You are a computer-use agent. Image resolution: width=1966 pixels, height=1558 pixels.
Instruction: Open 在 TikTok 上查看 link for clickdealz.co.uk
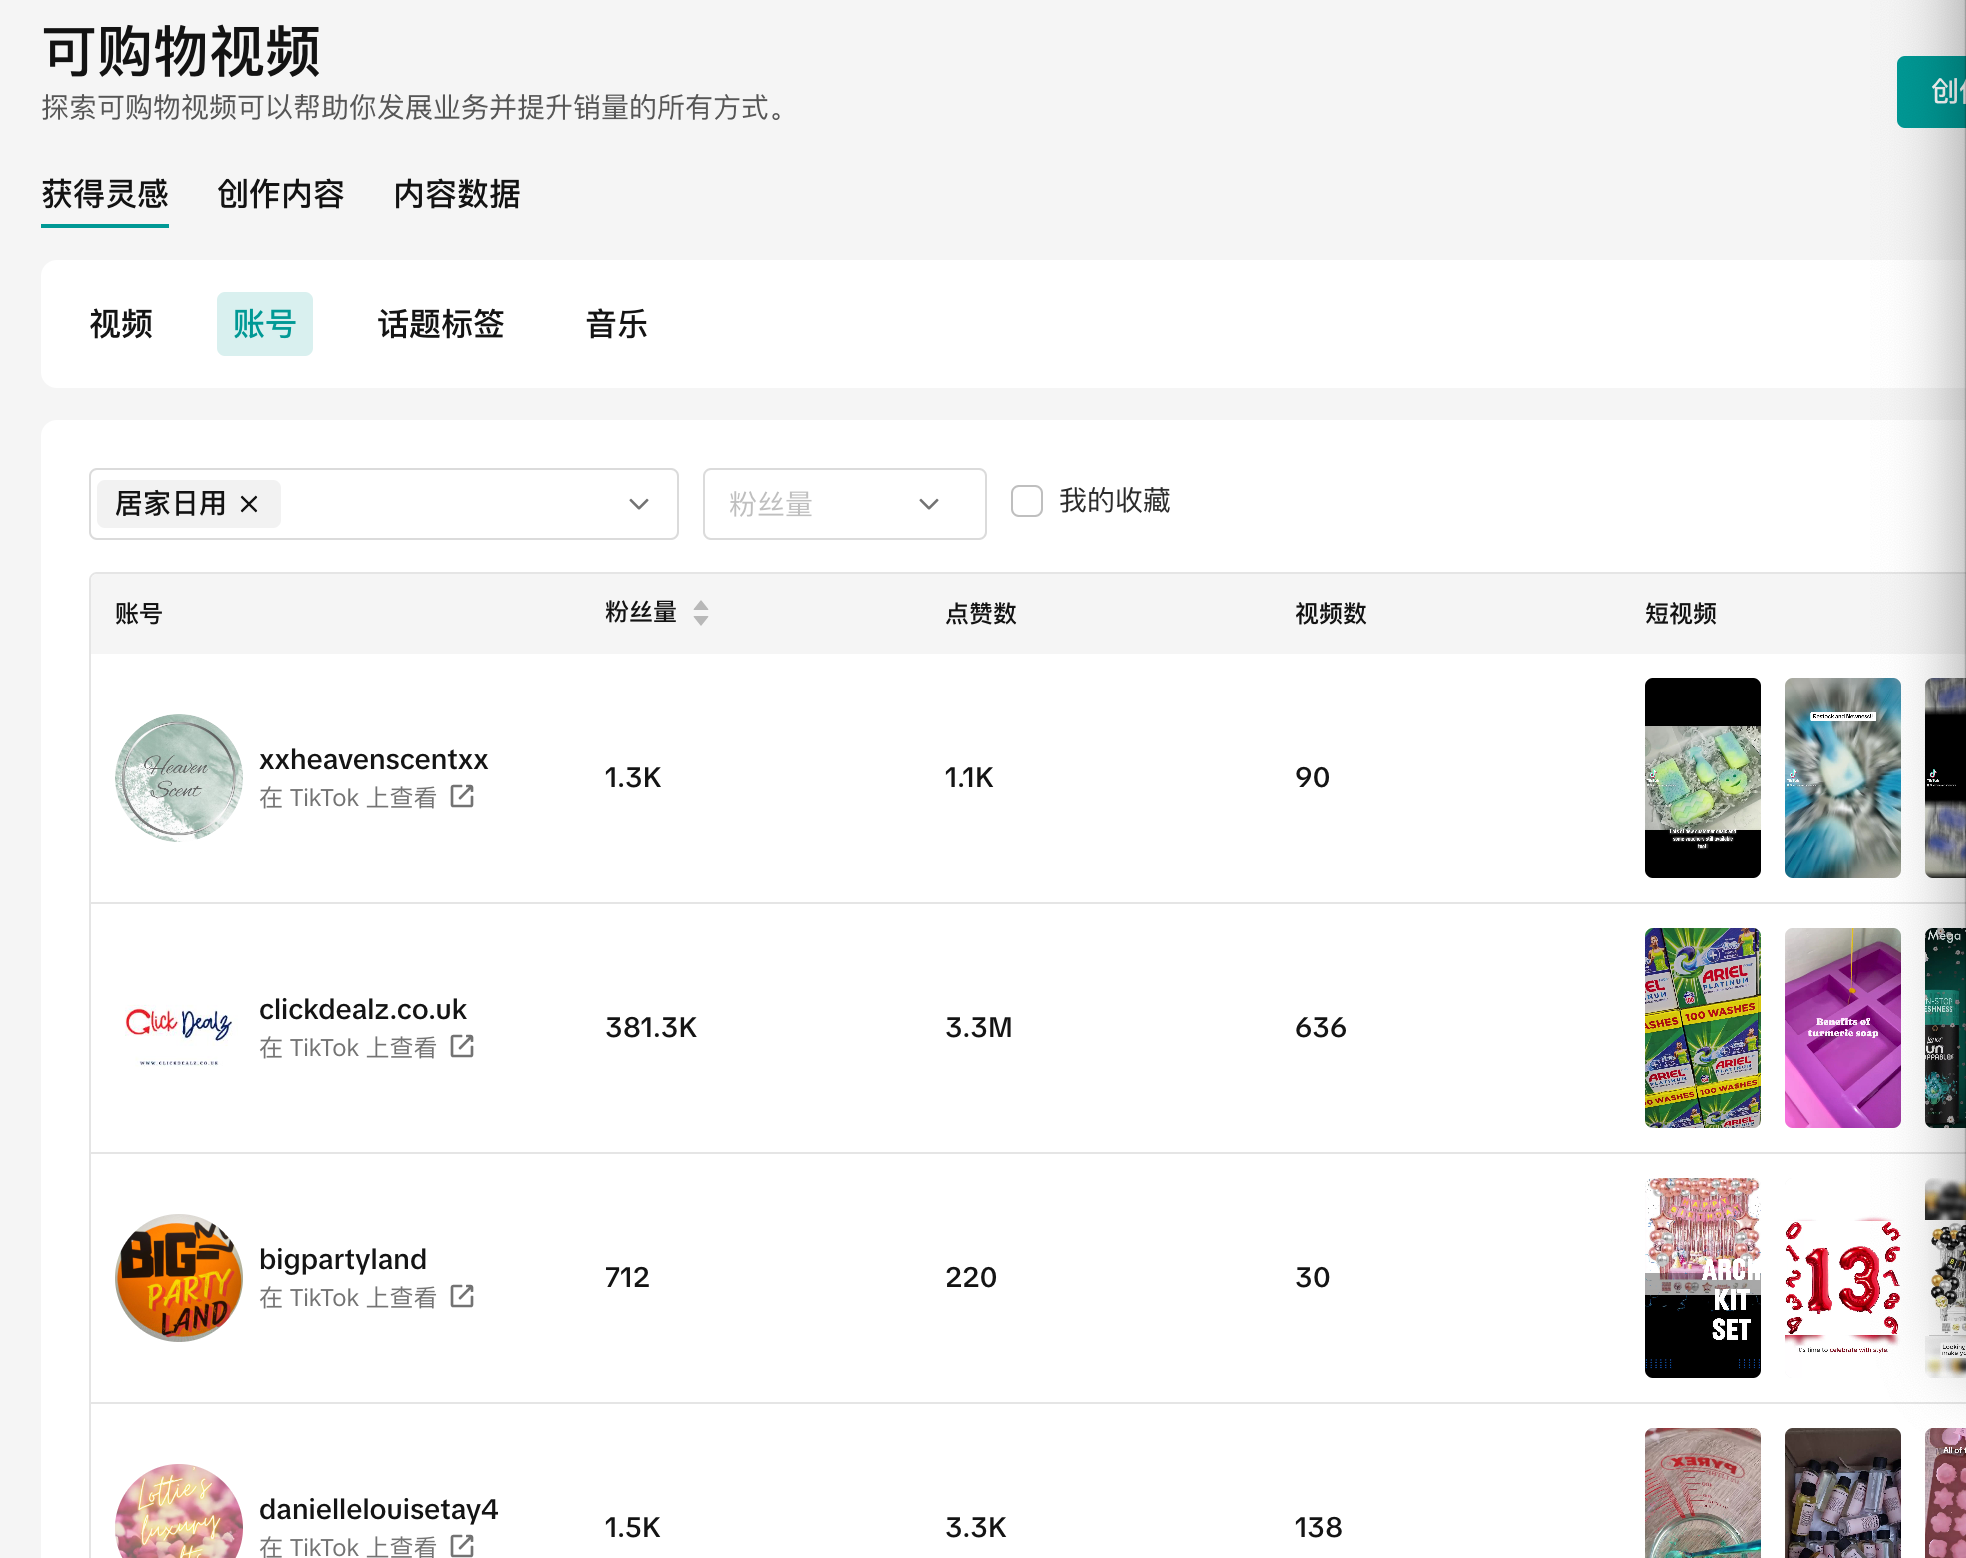point(348,1047)
